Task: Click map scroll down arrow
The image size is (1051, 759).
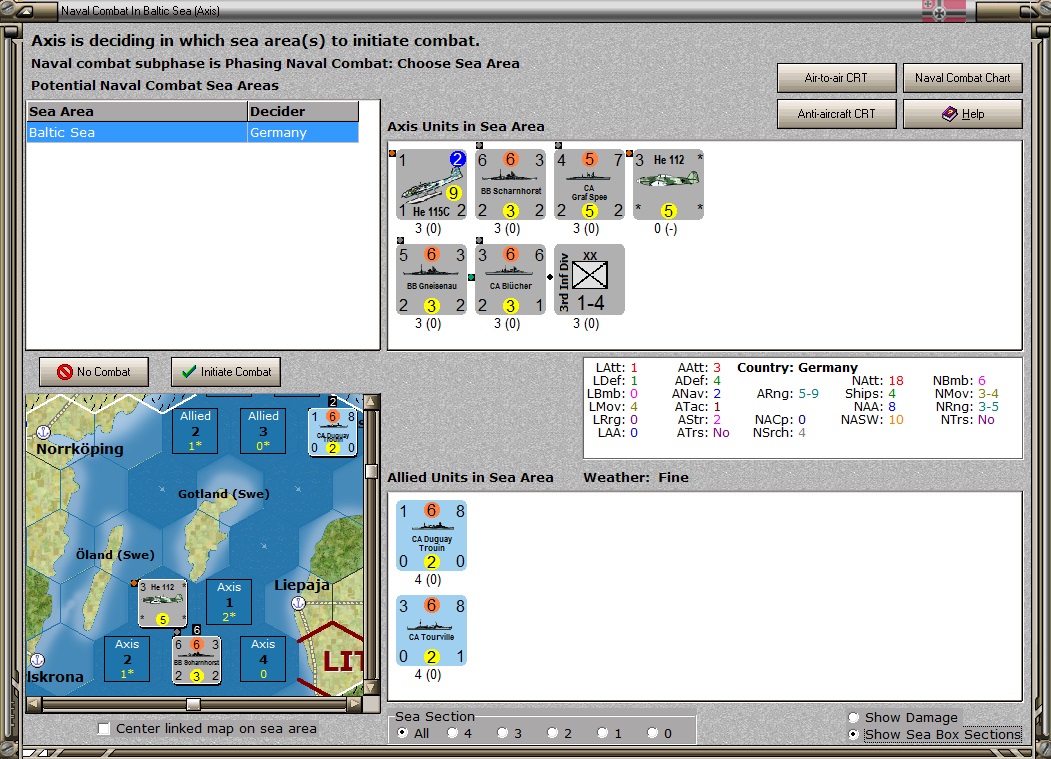Action: coord(371,689)
